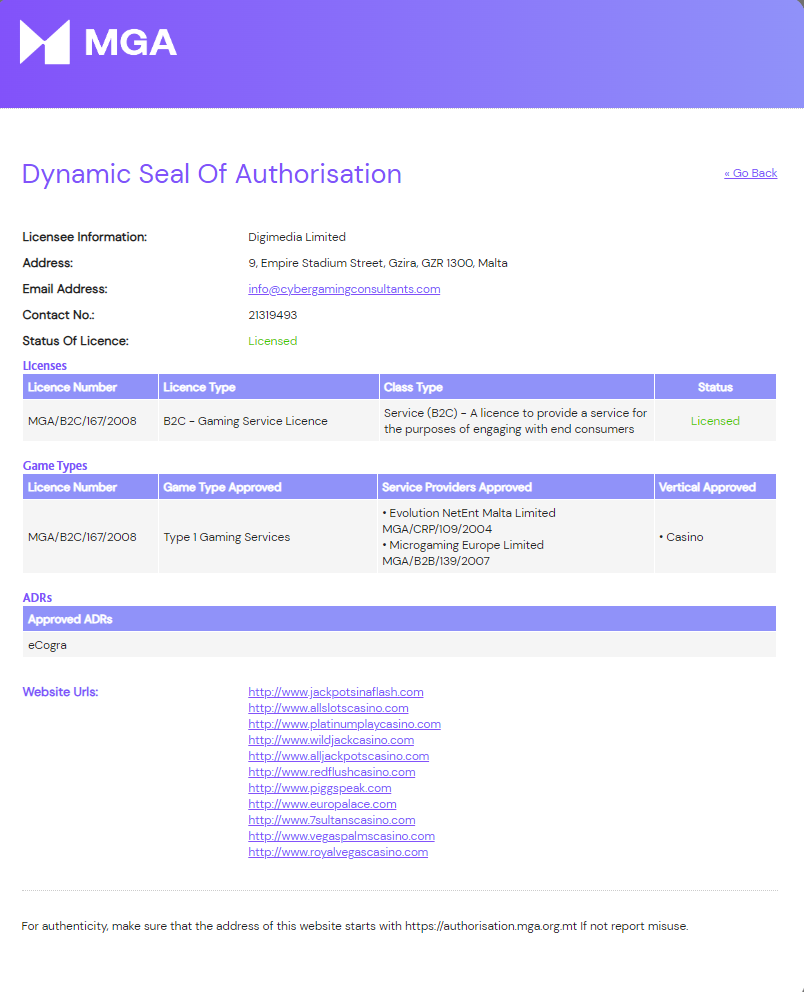Click the Game Type Approved column header
The height and width of the screenshot is (992, 804).
[x=268, y=487]
